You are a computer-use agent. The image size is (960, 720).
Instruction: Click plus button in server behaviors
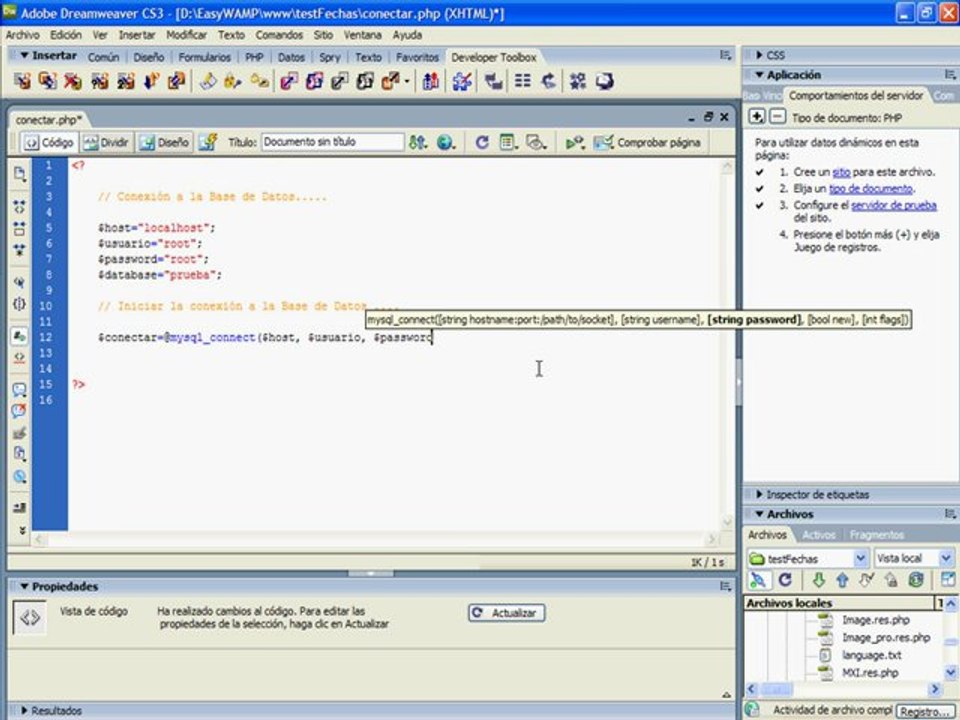[757, 116]
